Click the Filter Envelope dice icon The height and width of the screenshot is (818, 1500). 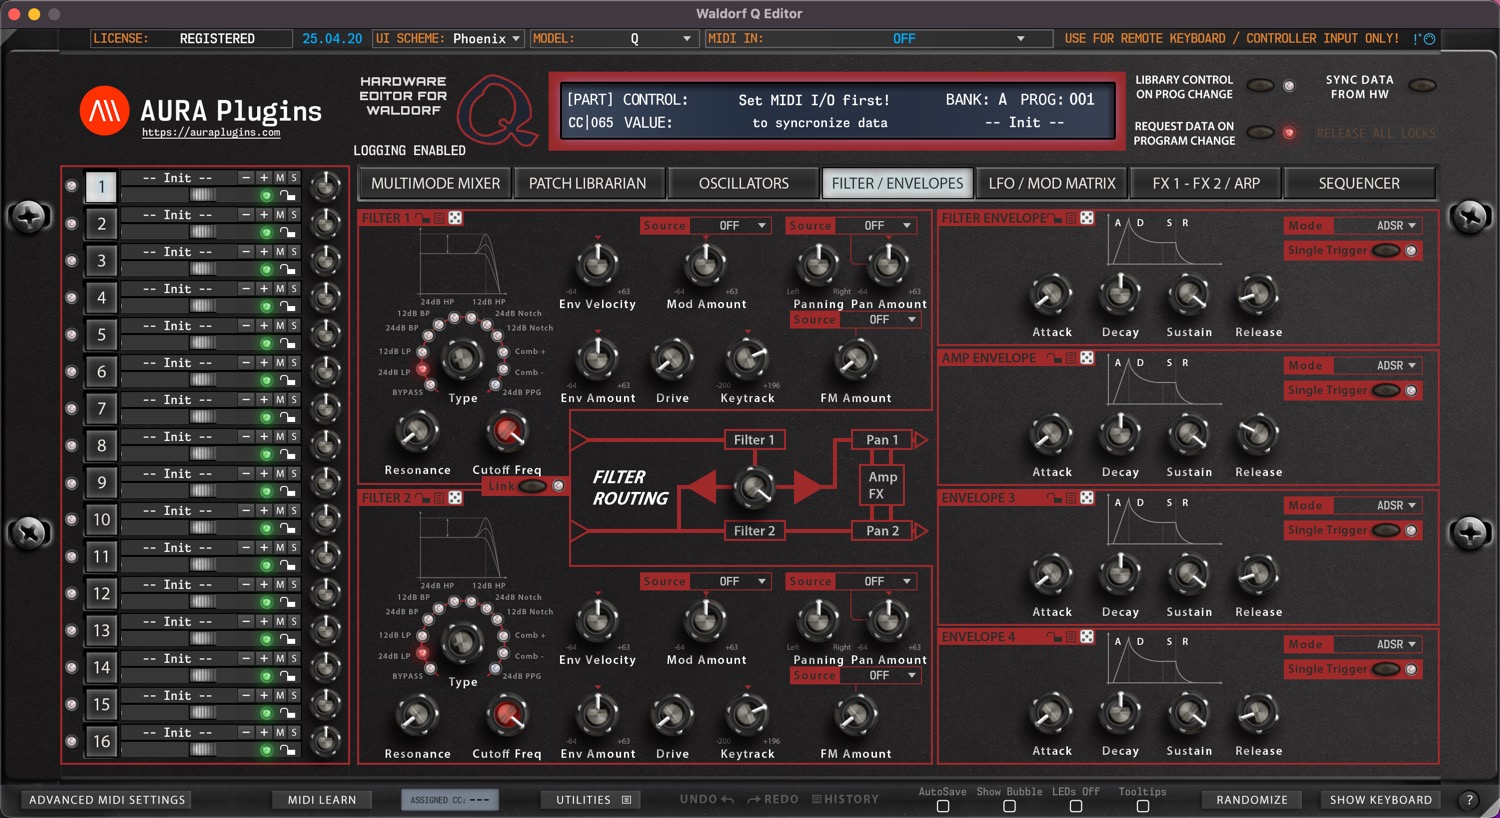(x=1087, y=217)
